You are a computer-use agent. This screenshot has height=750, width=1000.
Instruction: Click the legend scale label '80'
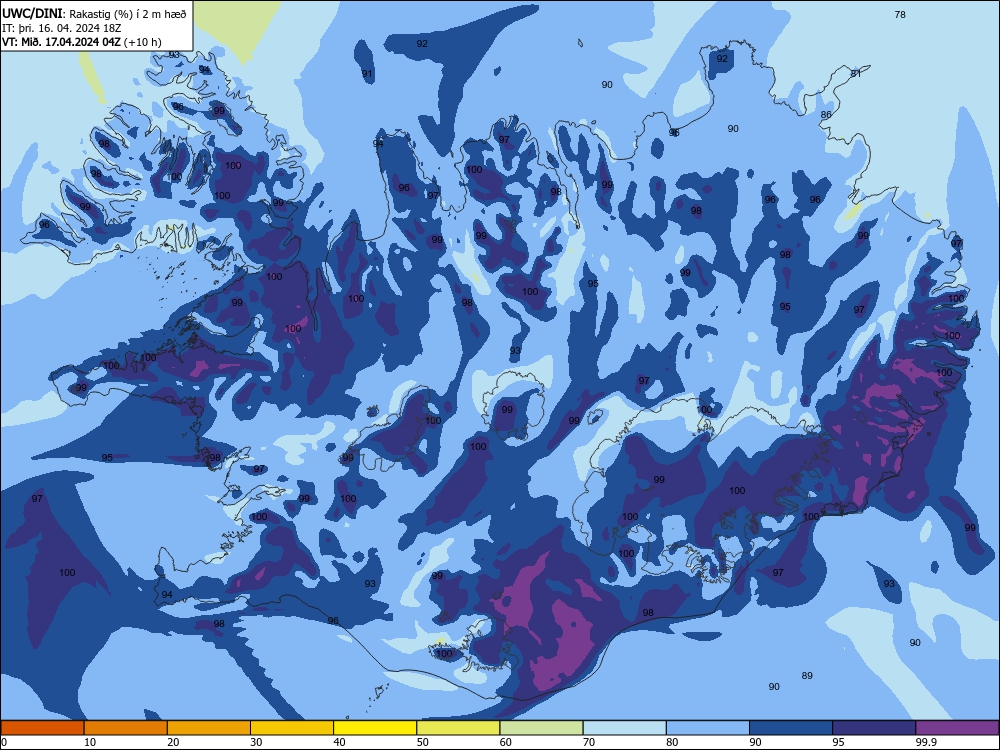pos(672,742)
